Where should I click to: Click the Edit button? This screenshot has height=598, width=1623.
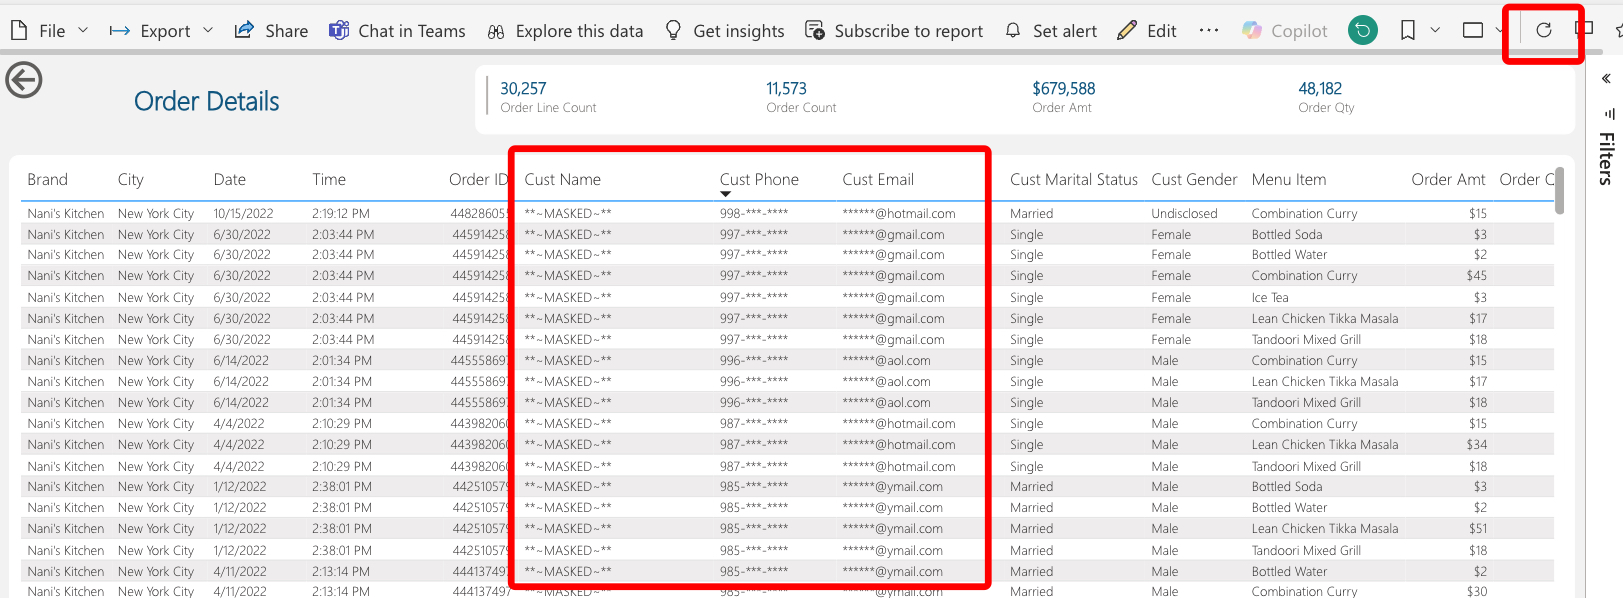click(x=1147, y=31)
